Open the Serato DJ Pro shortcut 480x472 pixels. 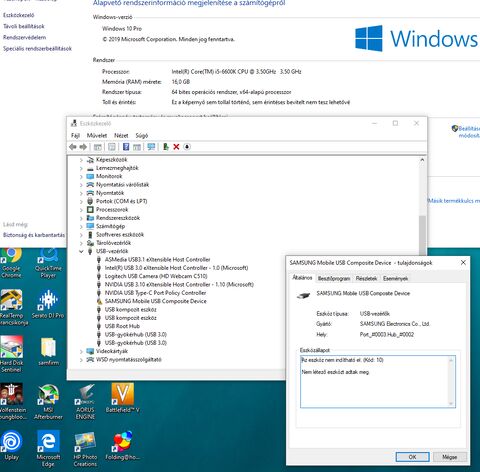coord(48,304)
